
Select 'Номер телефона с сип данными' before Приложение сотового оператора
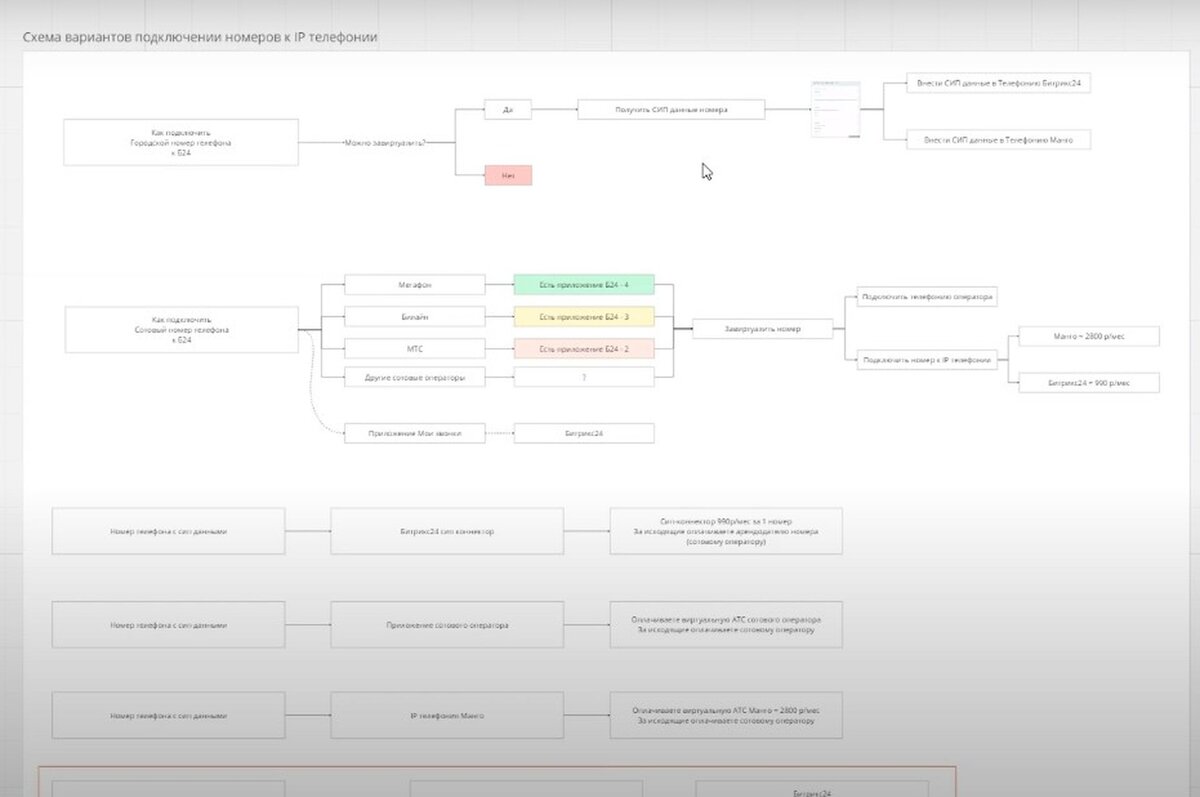click(x=168, y=624)
